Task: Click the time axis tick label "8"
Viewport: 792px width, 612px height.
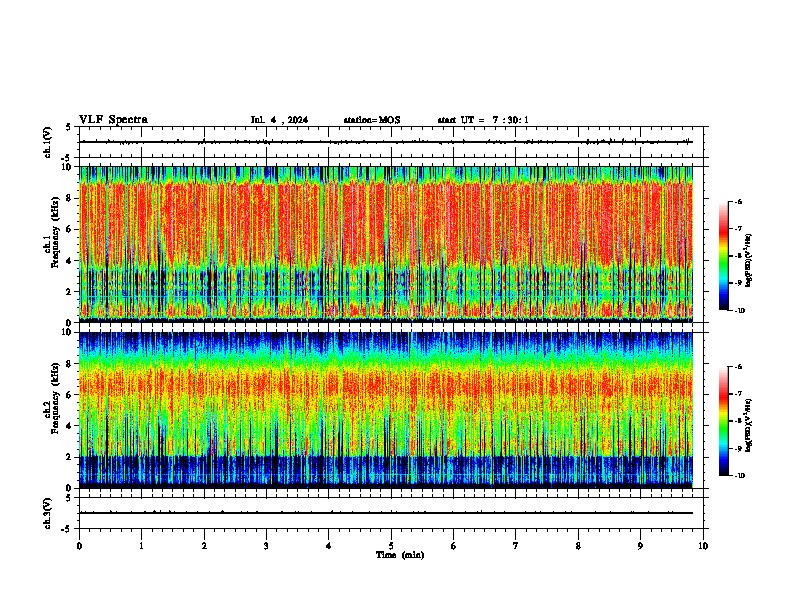Action: [x=578, y=546]
